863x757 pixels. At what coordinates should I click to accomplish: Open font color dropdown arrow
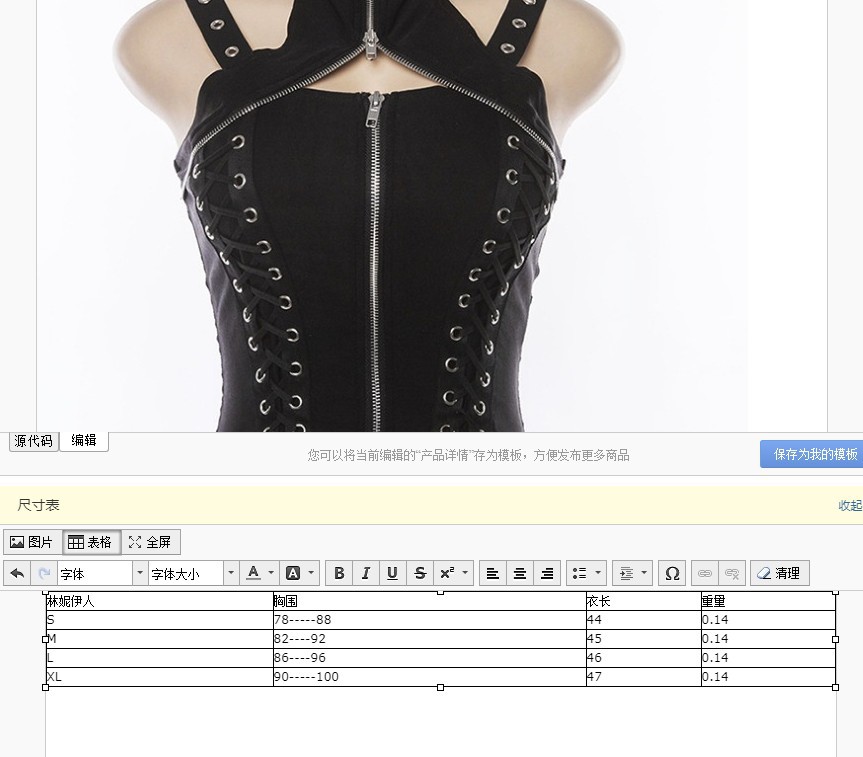point(271,574)
